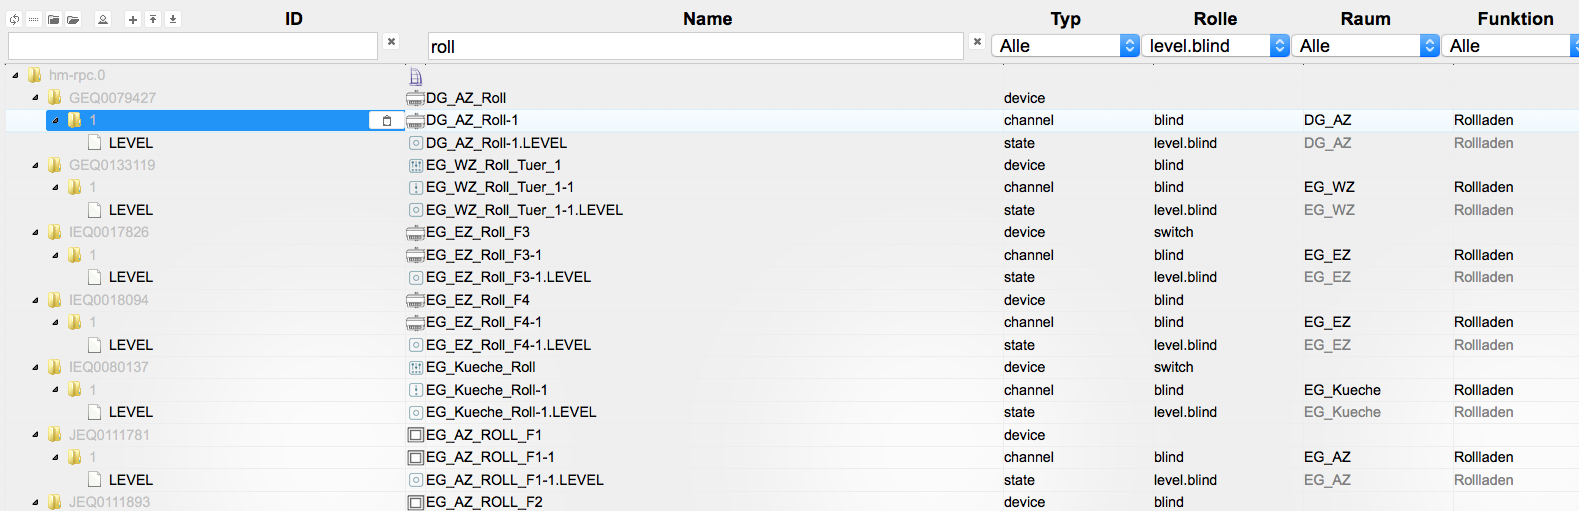Click the Name filter containing 'roll'
The width and height of the screenshot is (1579, 511).
click(696, 46)
